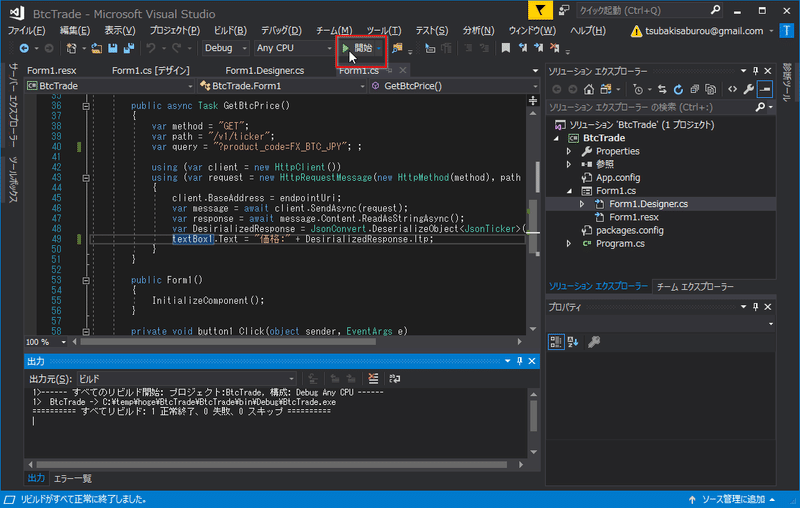Open the 編集(E) menu
Viewport: 800px width, 508px height.
74,31
